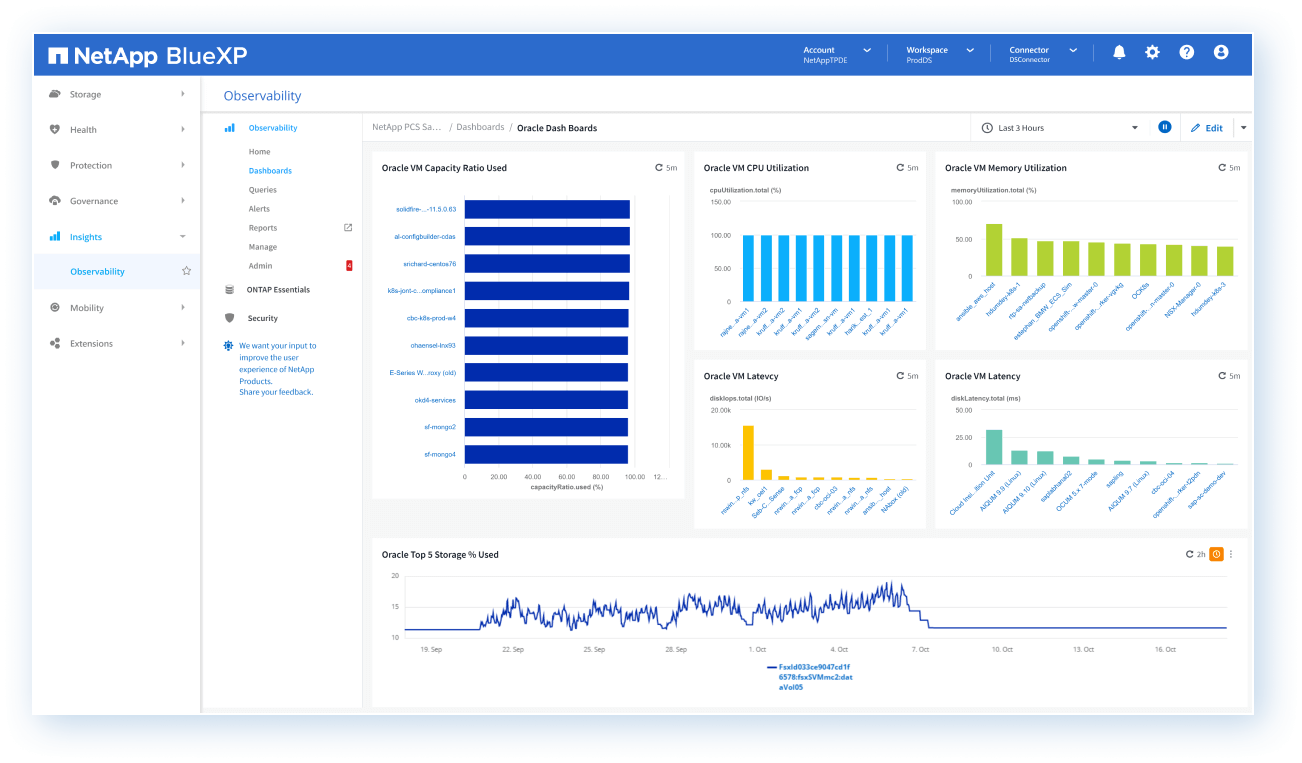Click the Share your feedback link
Screen dimensions: 1302x763
(276, 392)
